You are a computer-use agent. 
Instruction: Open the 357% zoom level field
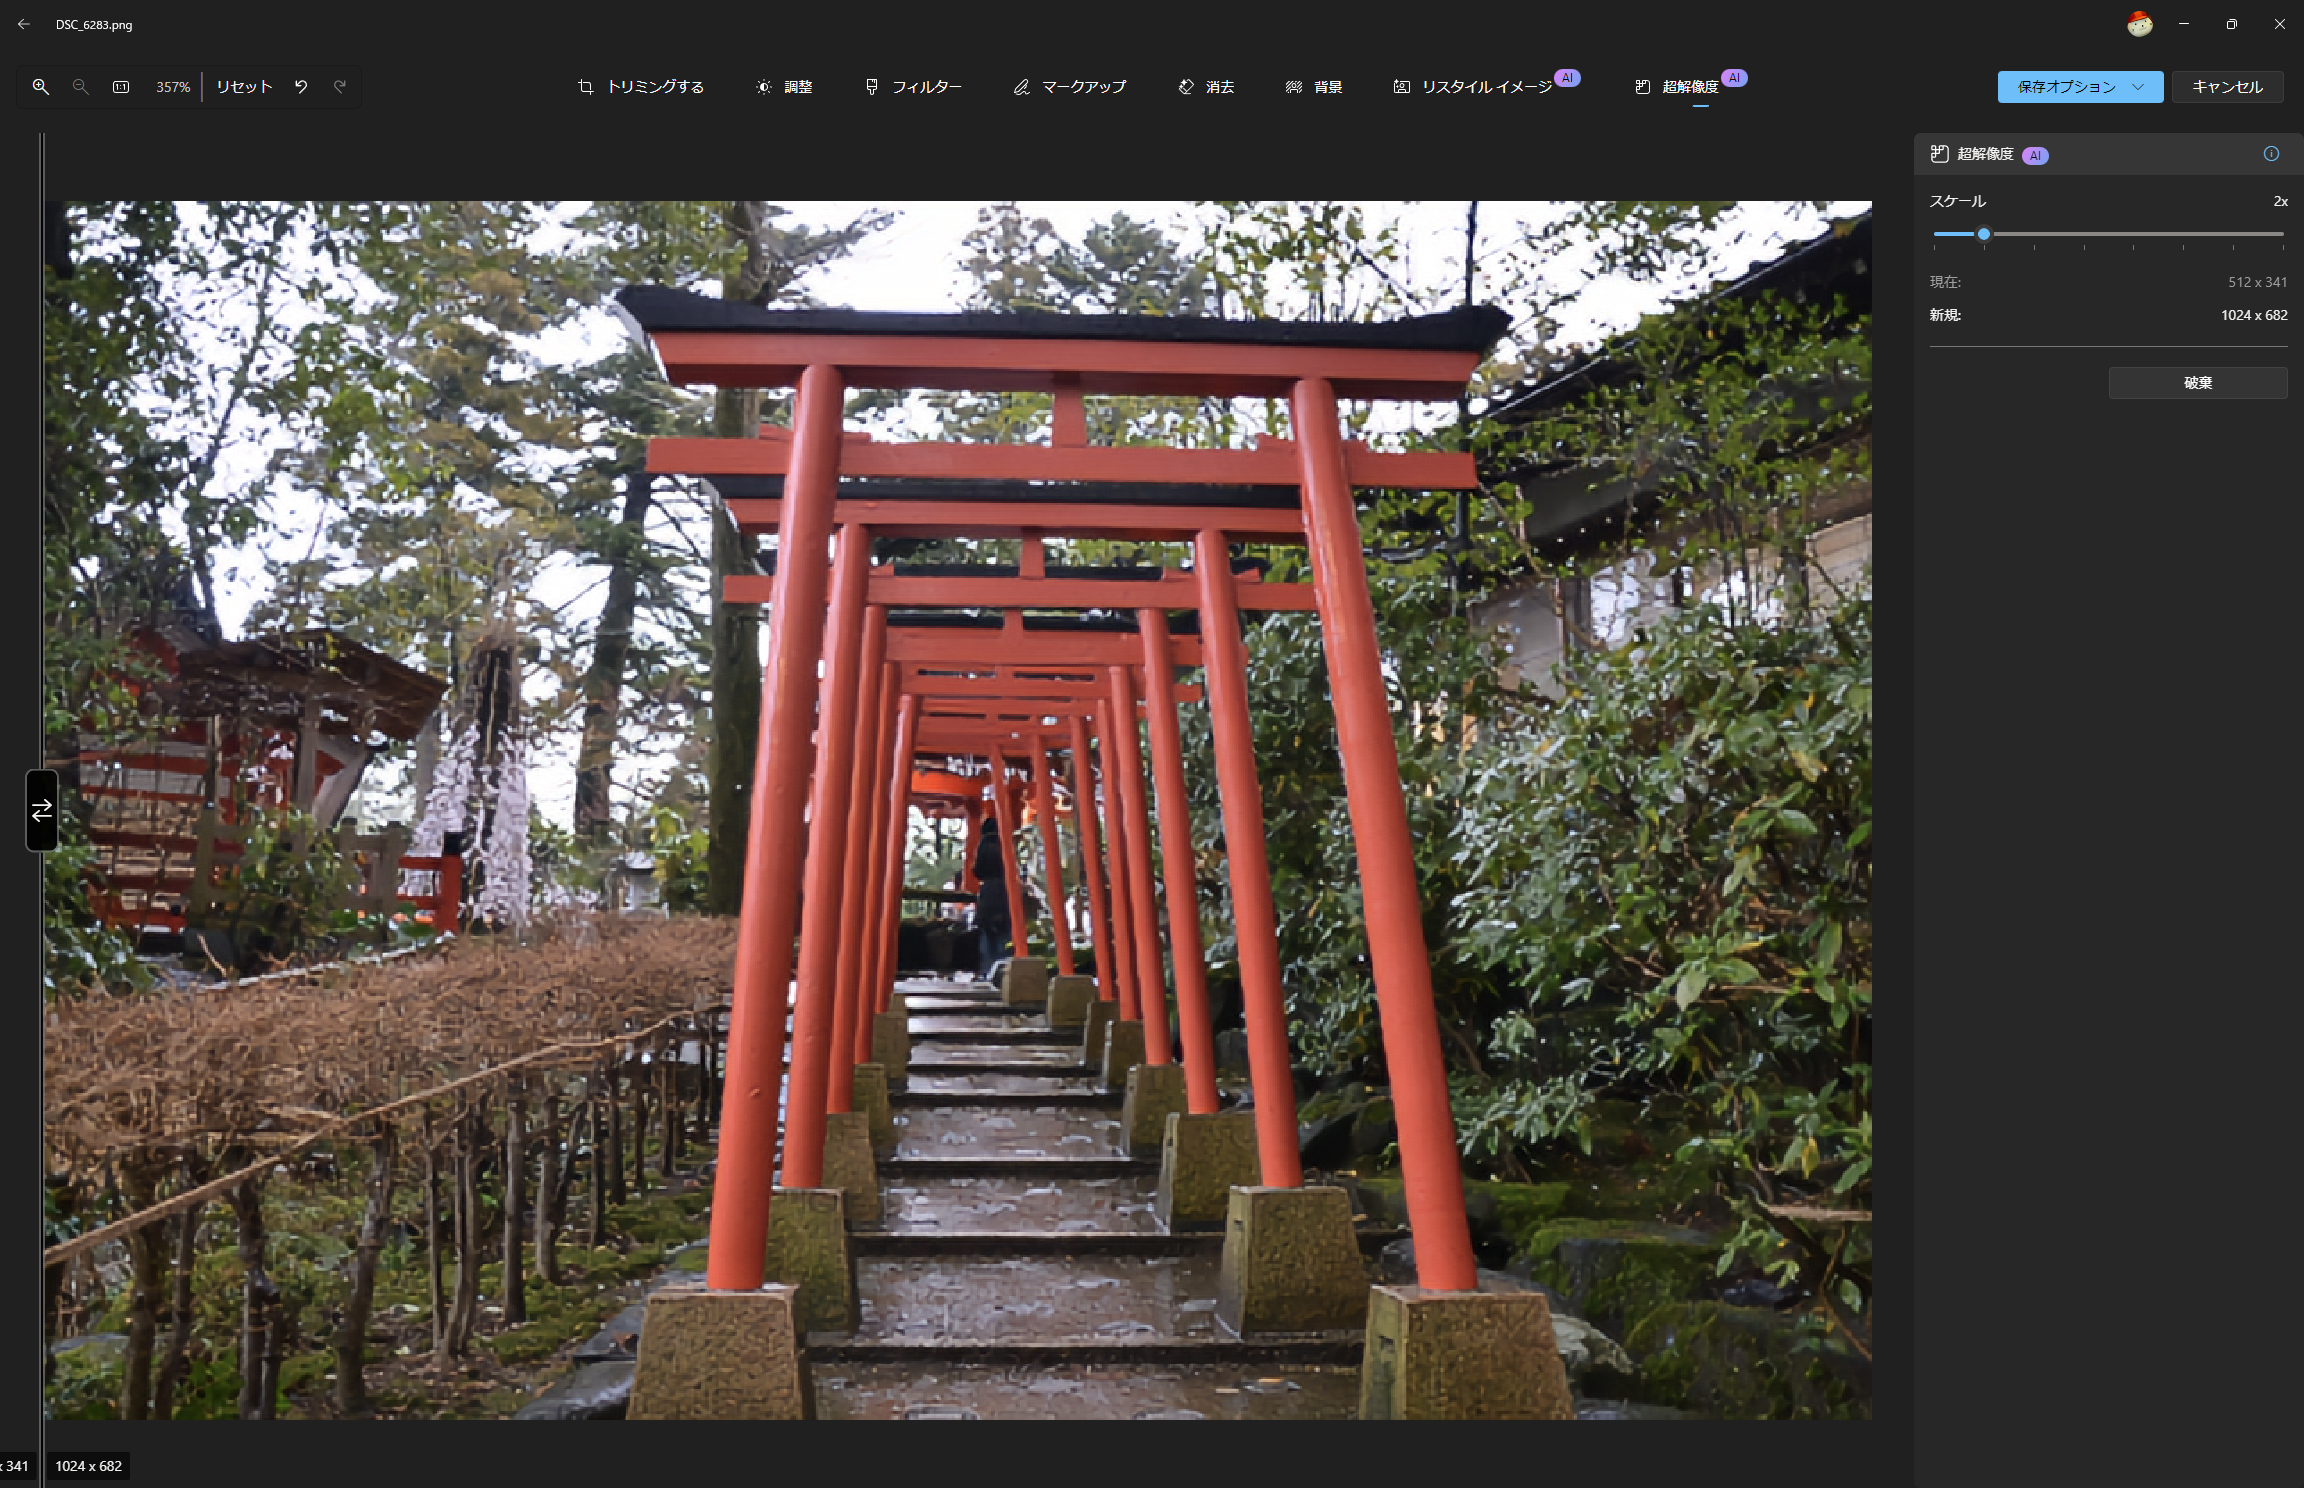(172, 87)
